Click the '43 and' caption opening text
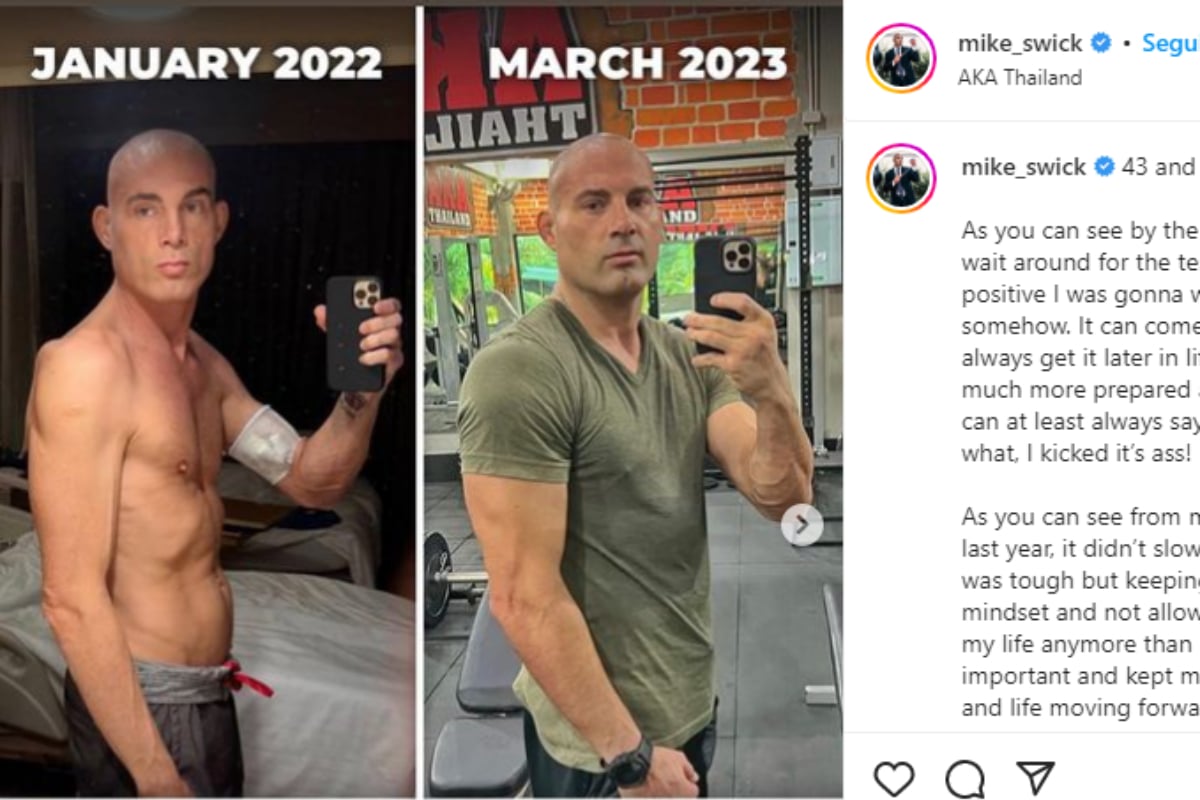Screen dimensions: 1200x800 tap(1160, 167)
